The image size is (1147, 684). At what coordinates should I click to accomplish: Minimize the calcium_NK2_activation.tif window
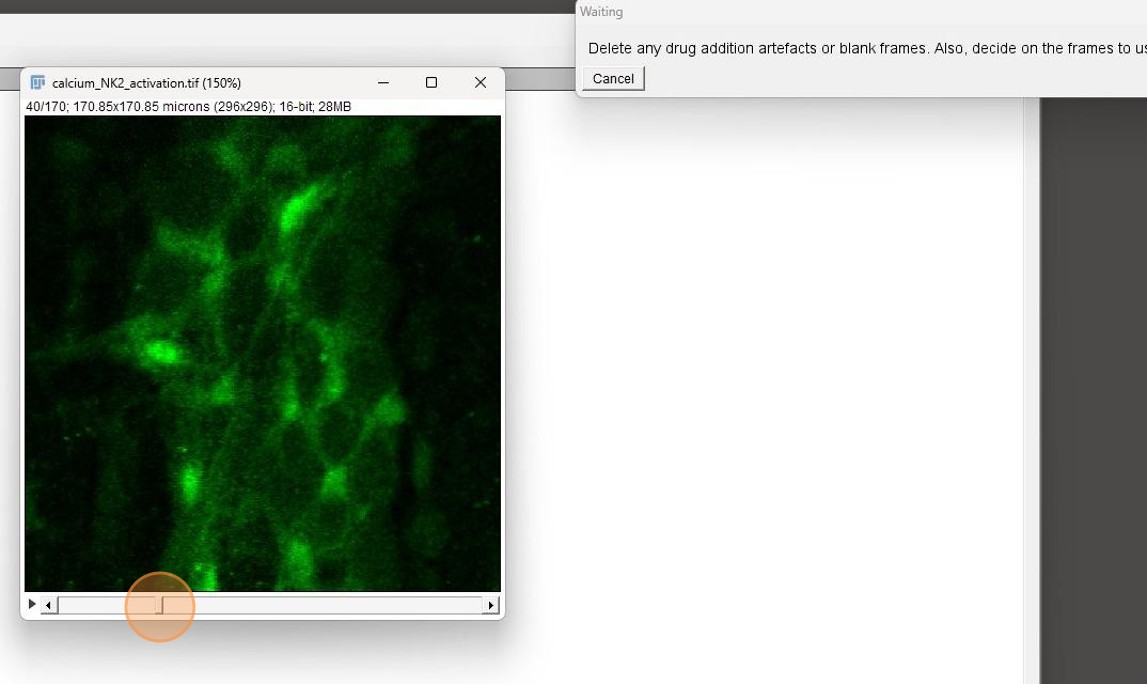click(383, 83)
